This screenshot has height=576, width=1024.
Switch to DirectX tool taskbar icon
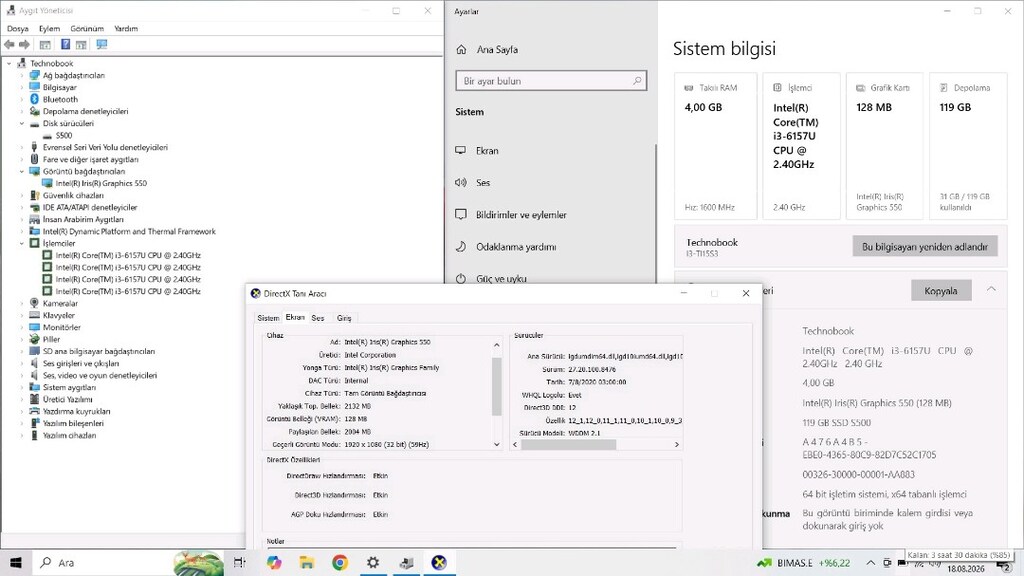(x=440, y=562)
